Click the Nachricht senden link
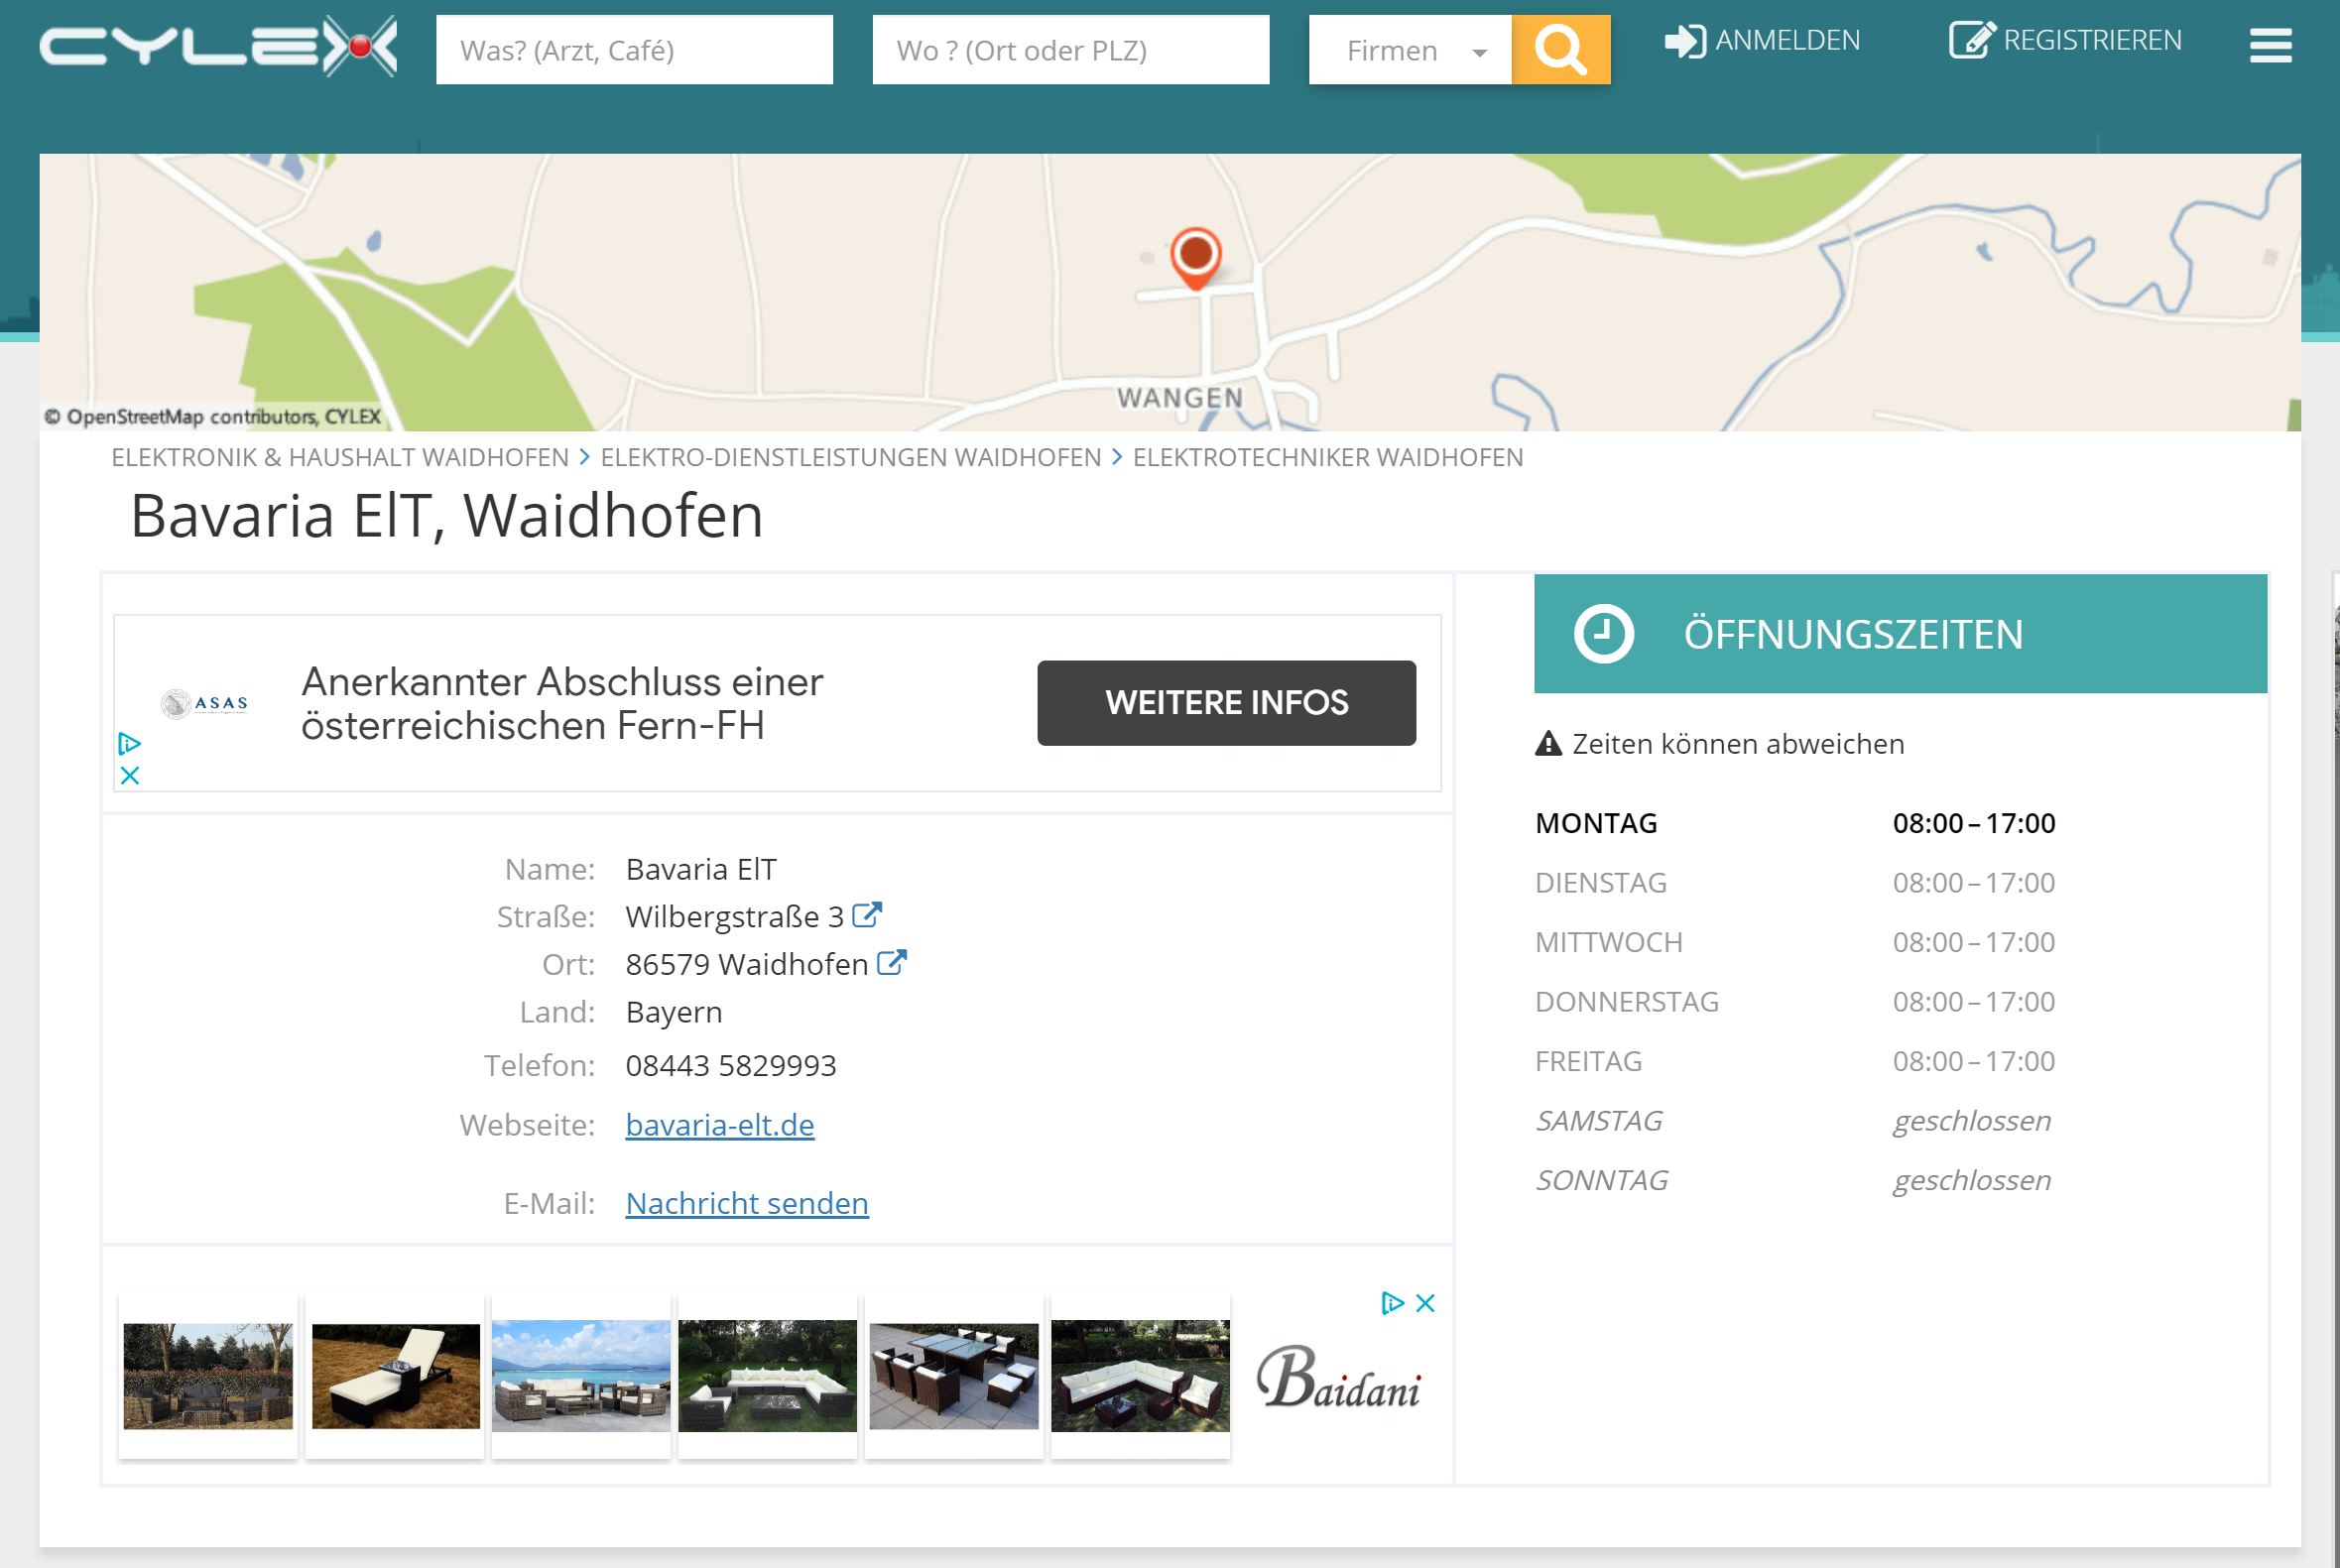The height and width of the screenshot is (1568, 2340). coord(747,1202)
